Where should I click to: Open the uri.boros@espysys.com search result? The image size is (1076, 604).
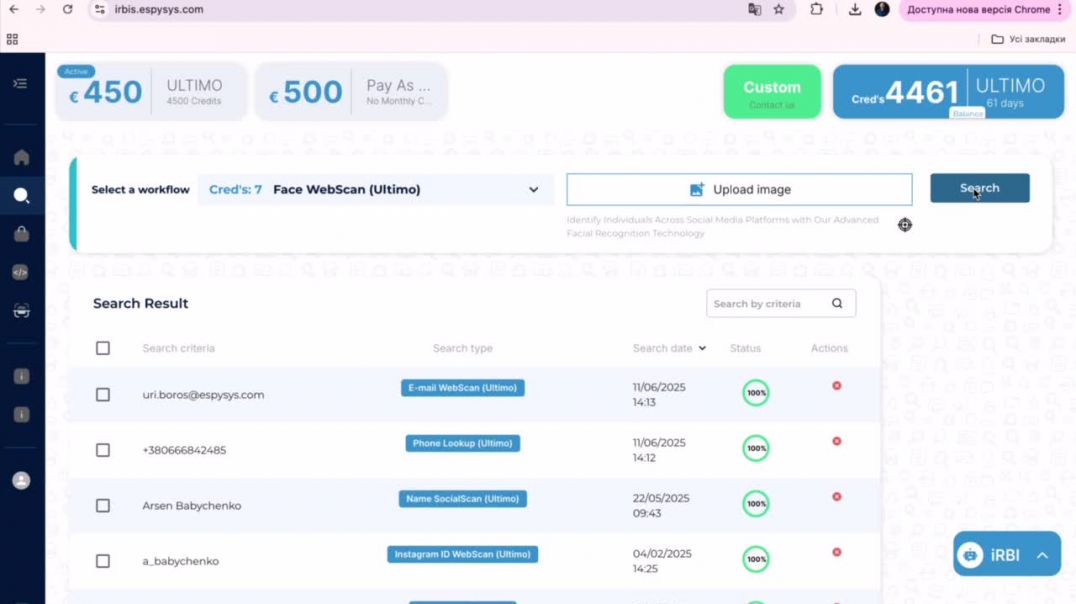(203, 395)
